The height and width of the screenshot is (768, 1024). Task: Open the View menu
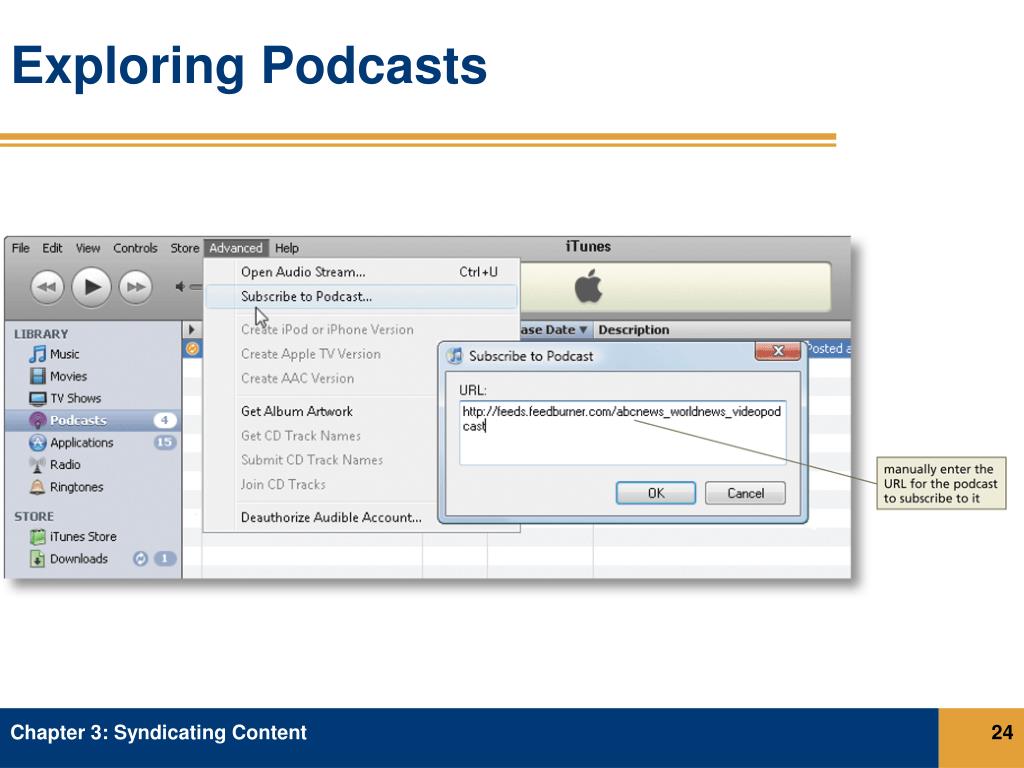[x=88, y=248]
